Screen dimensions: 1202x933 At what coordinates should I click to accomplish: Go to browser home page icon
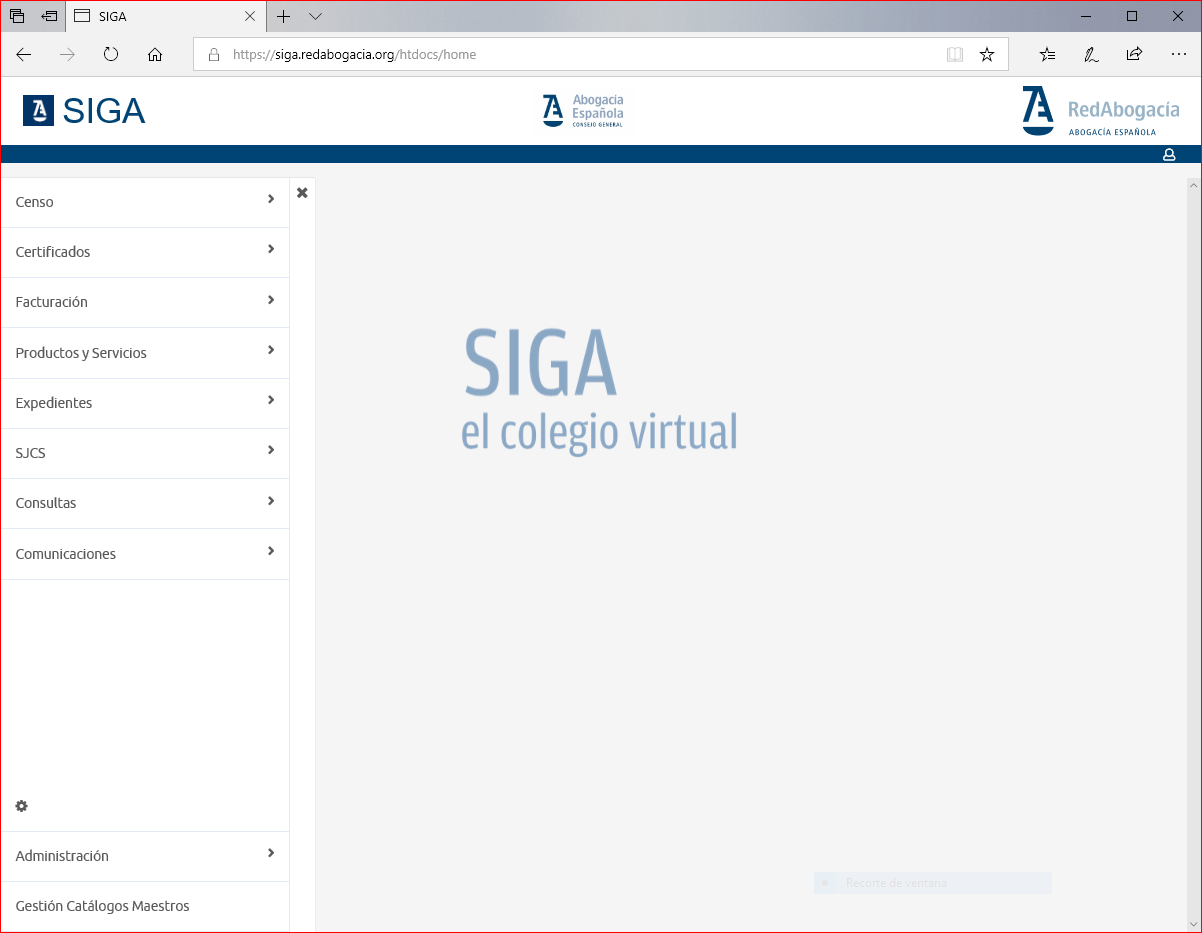coord(155,55)
